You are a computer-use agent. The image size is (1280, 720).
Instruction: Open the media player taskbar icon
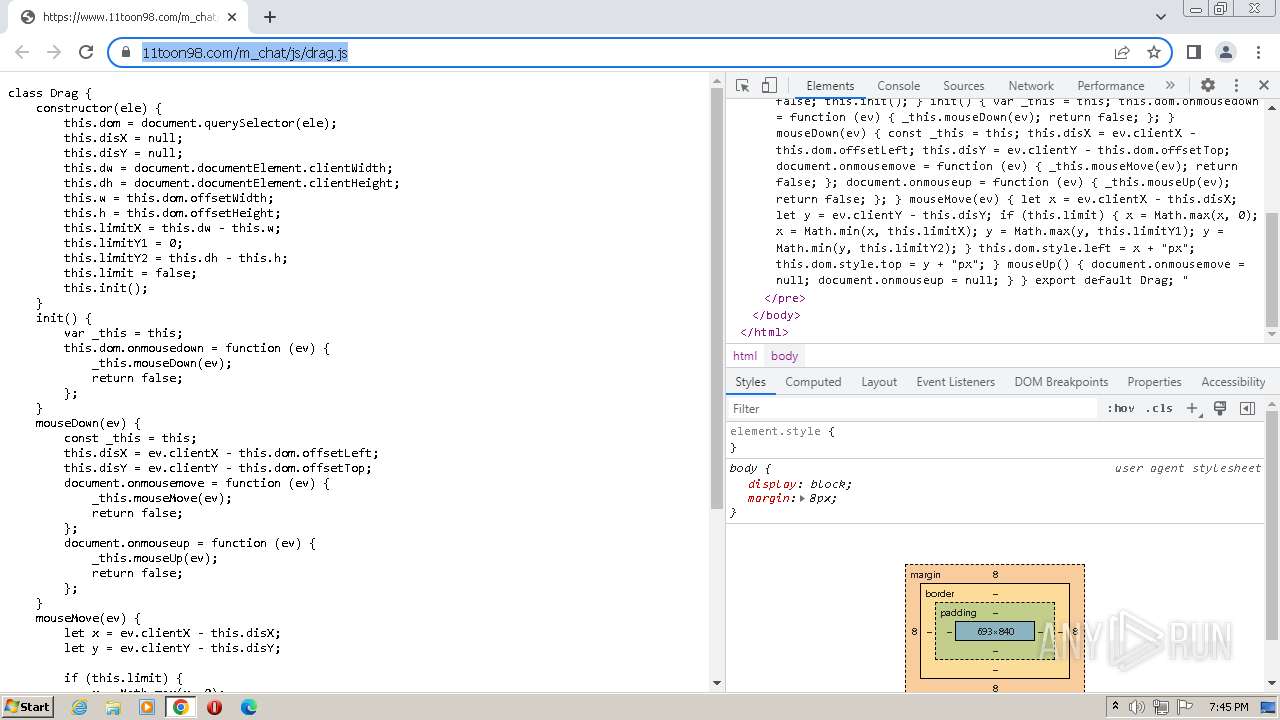tap(147, 707)
